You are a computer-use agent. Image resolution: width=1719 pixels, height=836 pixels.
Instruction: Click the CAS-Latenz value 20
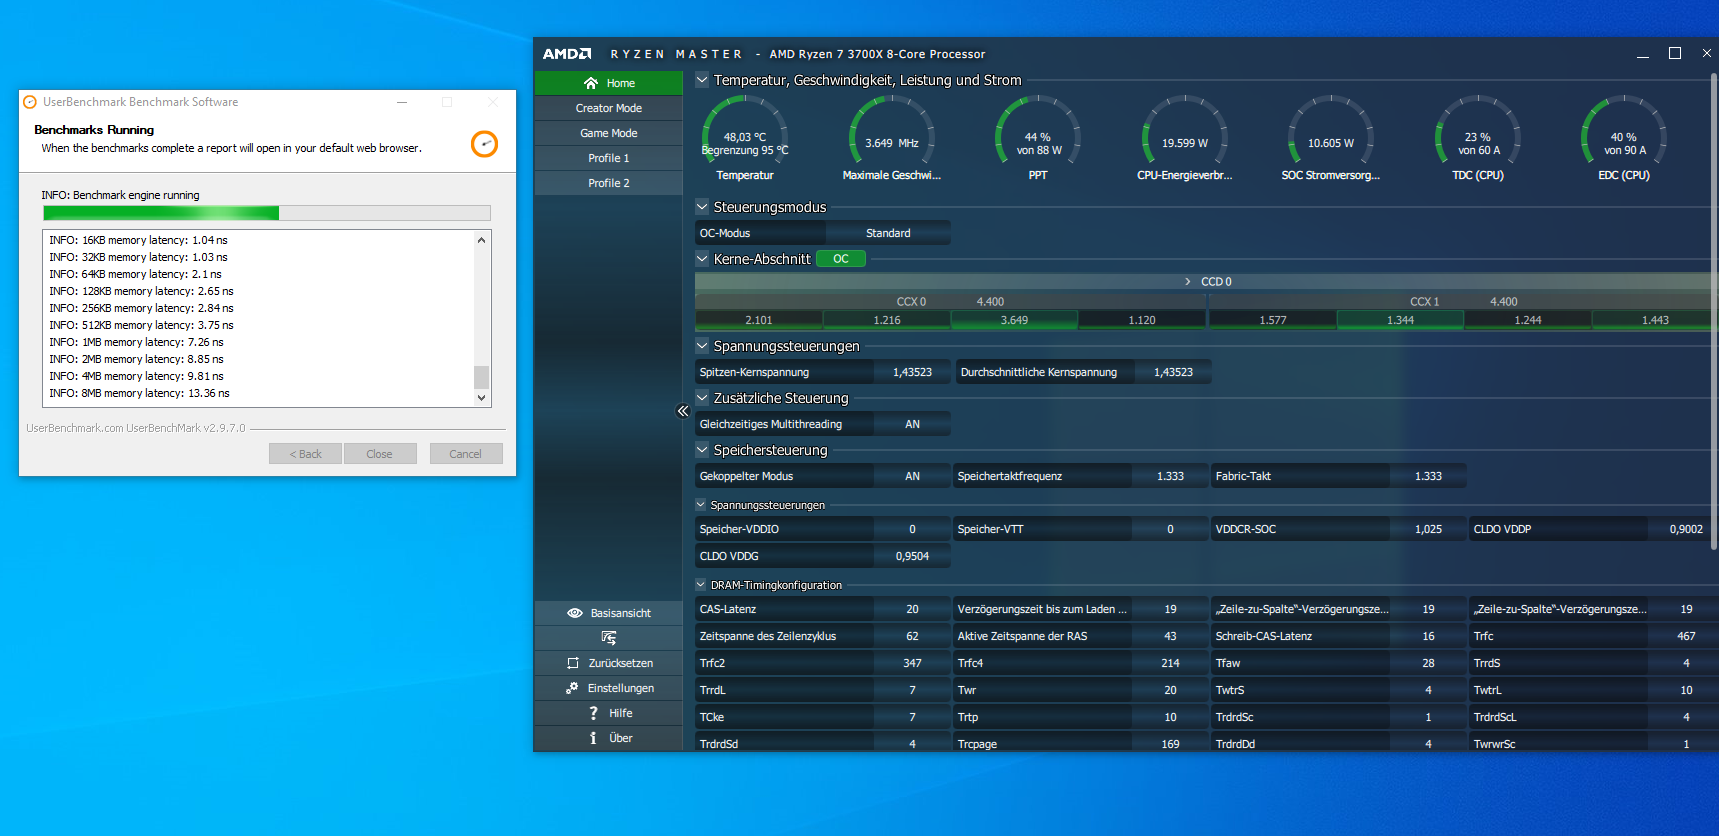912,609
